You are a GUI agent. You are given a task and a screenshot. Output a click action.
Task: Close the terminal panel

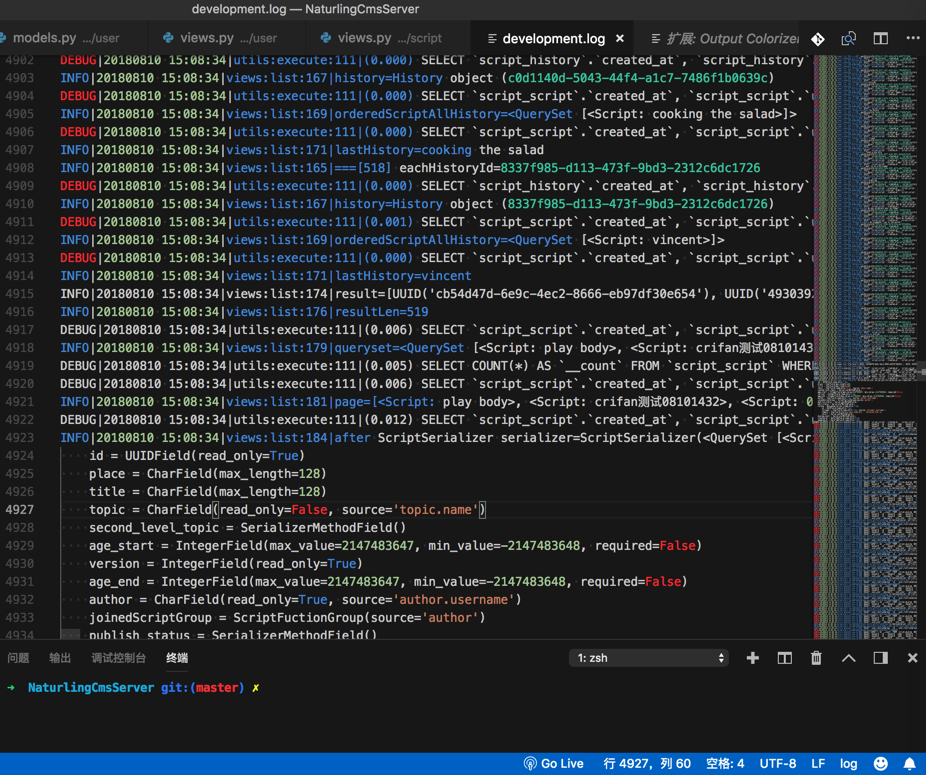912,658
